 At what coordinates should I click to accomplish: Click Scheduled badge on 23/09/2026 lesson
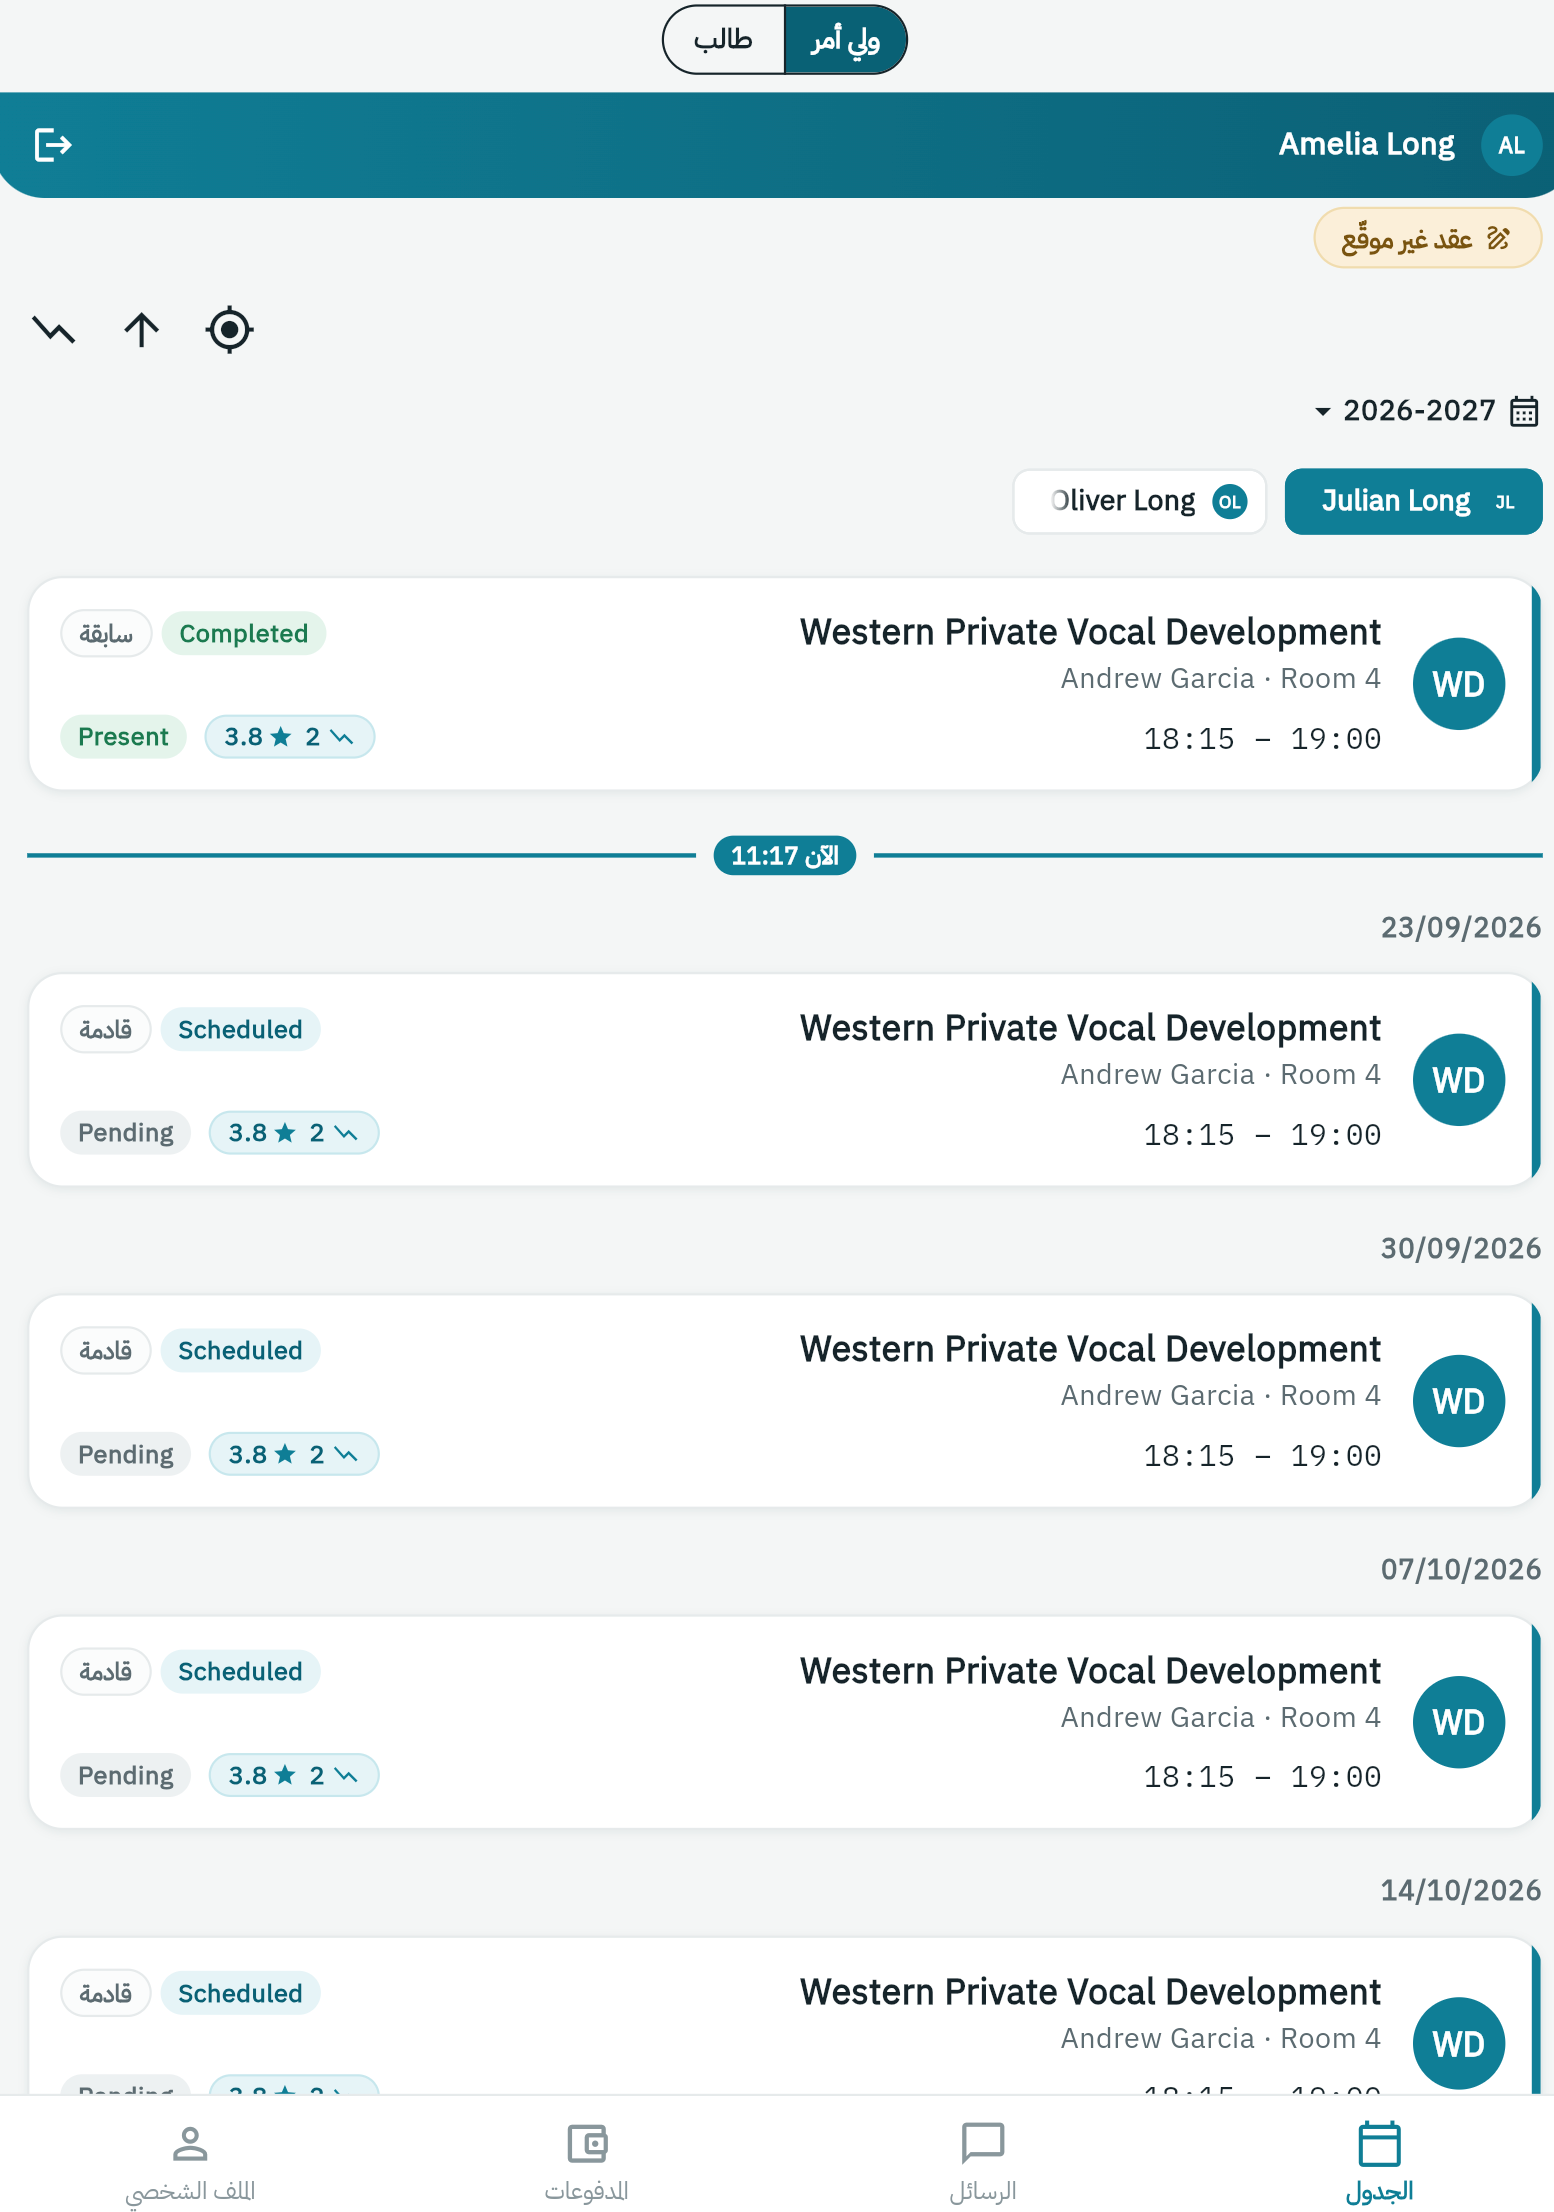pyautogui.click(x=240, y=1030)
